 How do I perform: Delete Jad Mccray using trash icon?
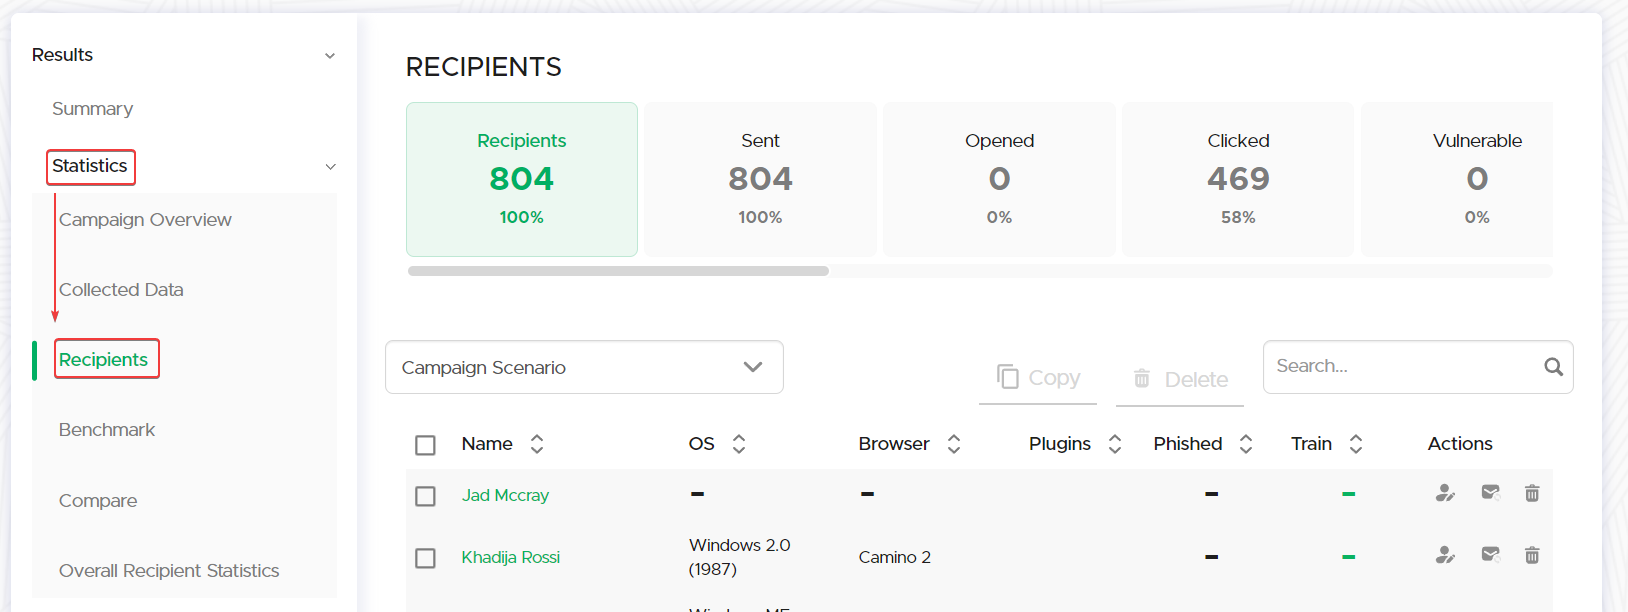tap(1532, 493)
